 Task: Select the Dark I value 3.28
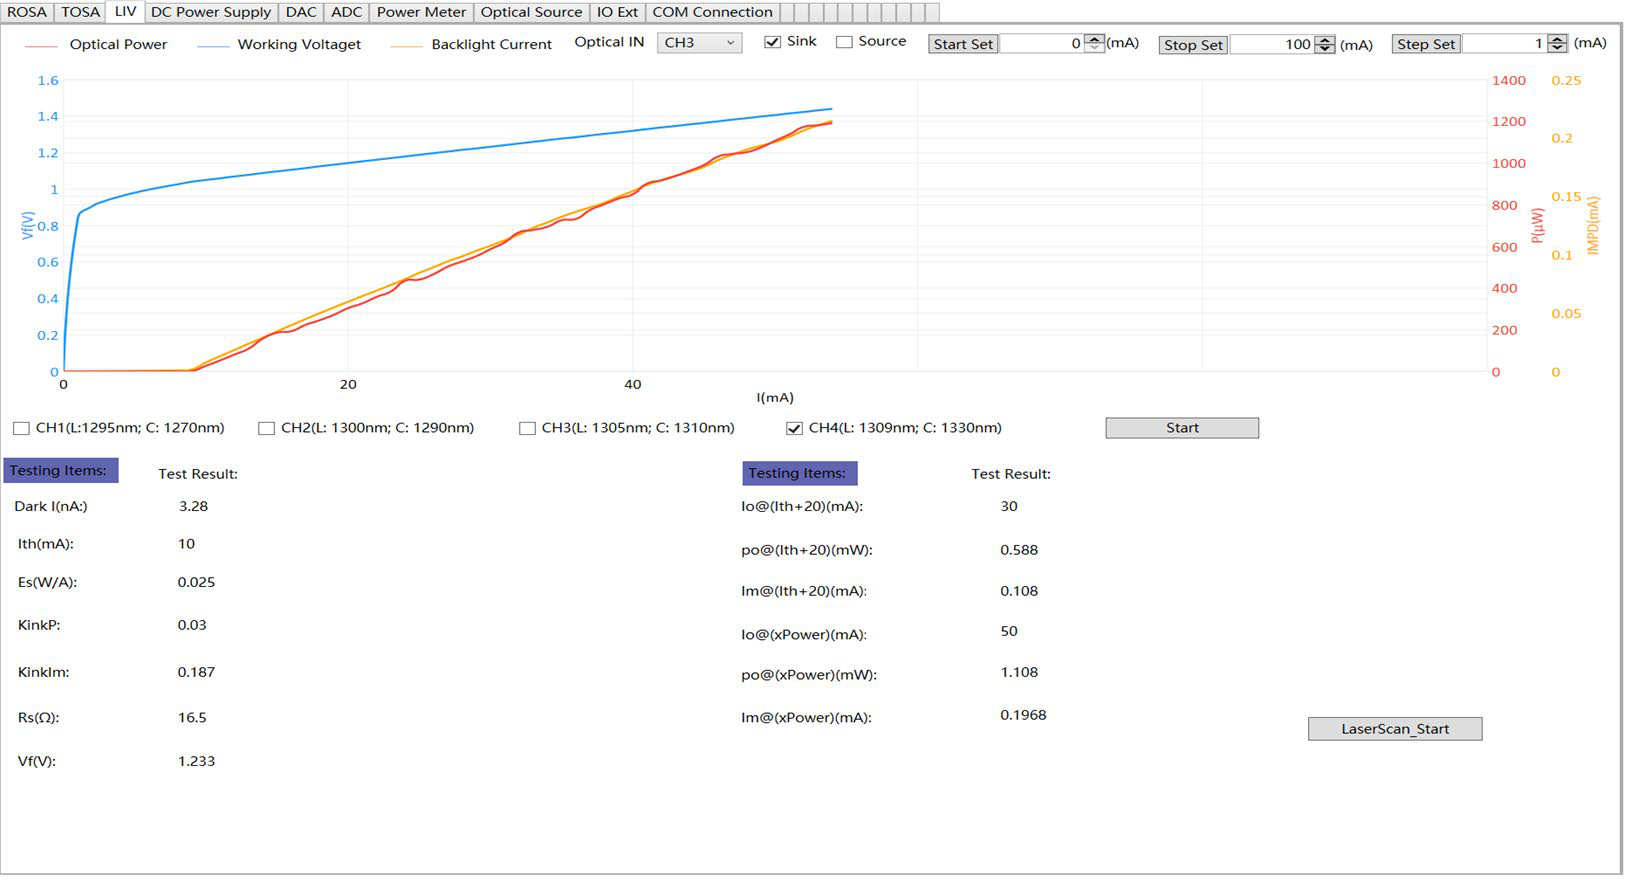click(x=193, y=506)
